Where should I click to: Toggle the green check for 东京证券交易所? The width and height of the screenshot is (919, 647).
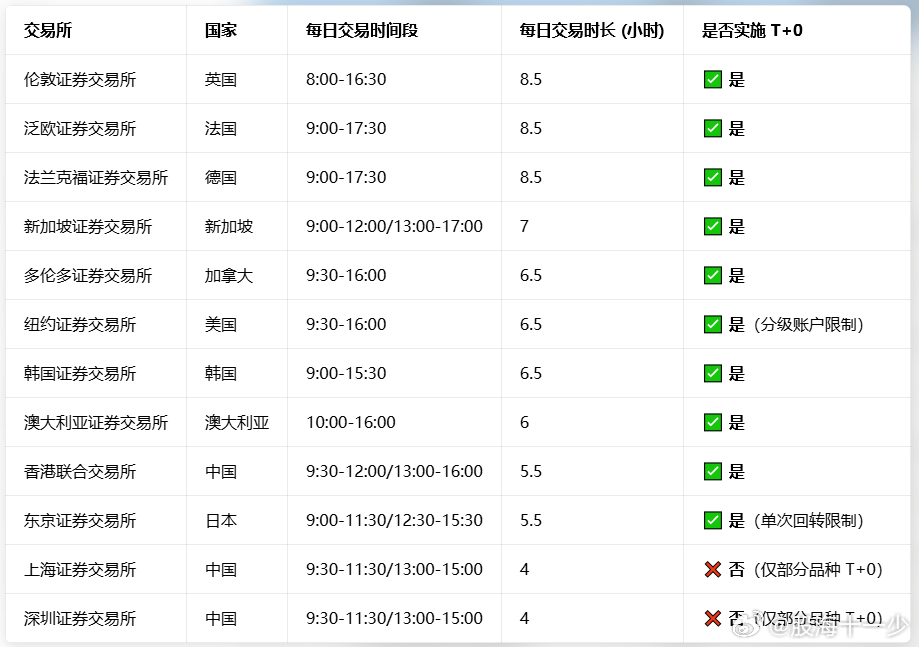point(712,520)
